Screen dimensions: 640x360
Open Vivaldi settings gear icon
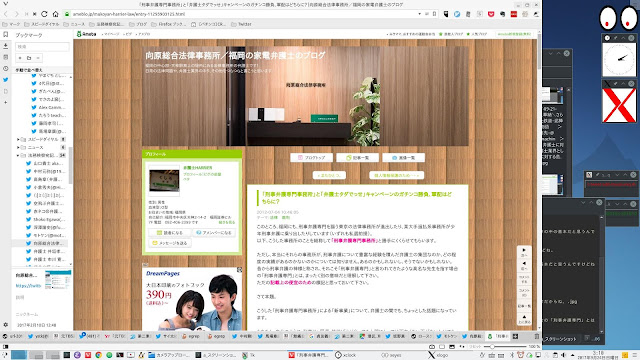click(5, 325)
